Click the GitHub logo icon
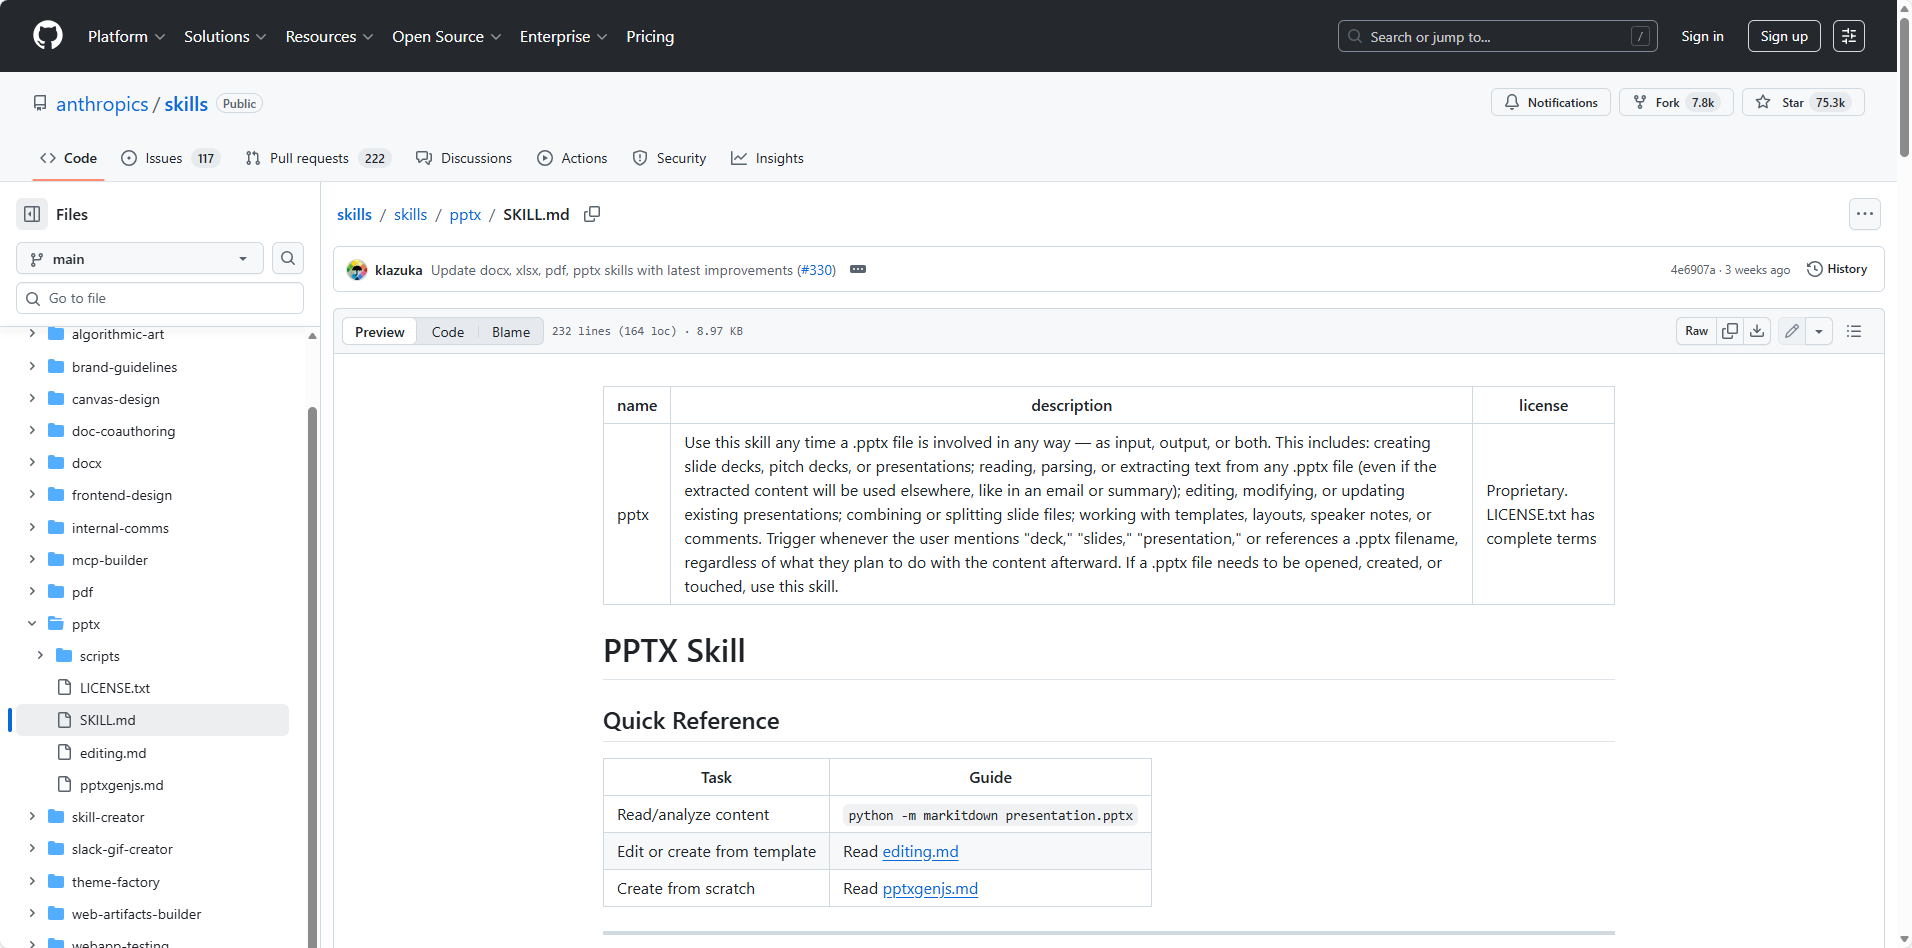This screenshot has width=1912, height=948. pos(47,36)
